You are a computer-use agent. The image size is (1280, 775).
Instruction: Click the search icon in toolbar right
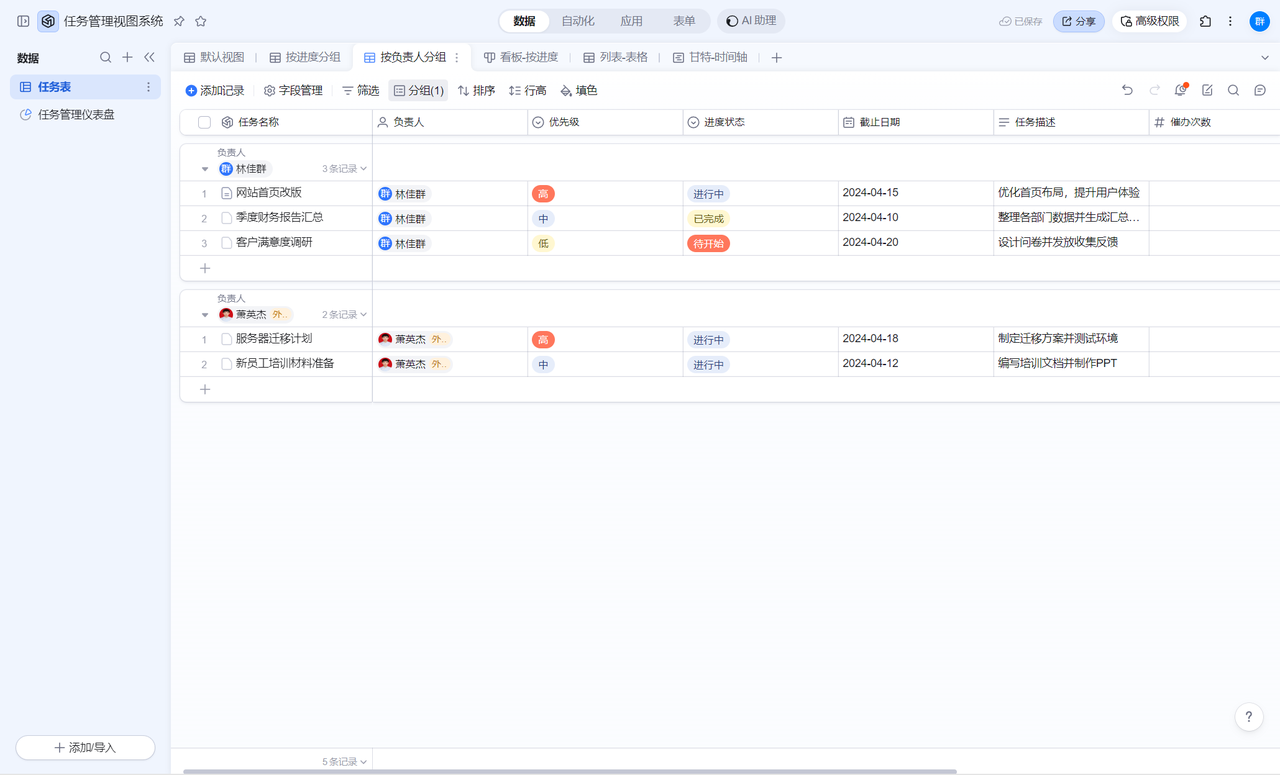(1233, 90)
